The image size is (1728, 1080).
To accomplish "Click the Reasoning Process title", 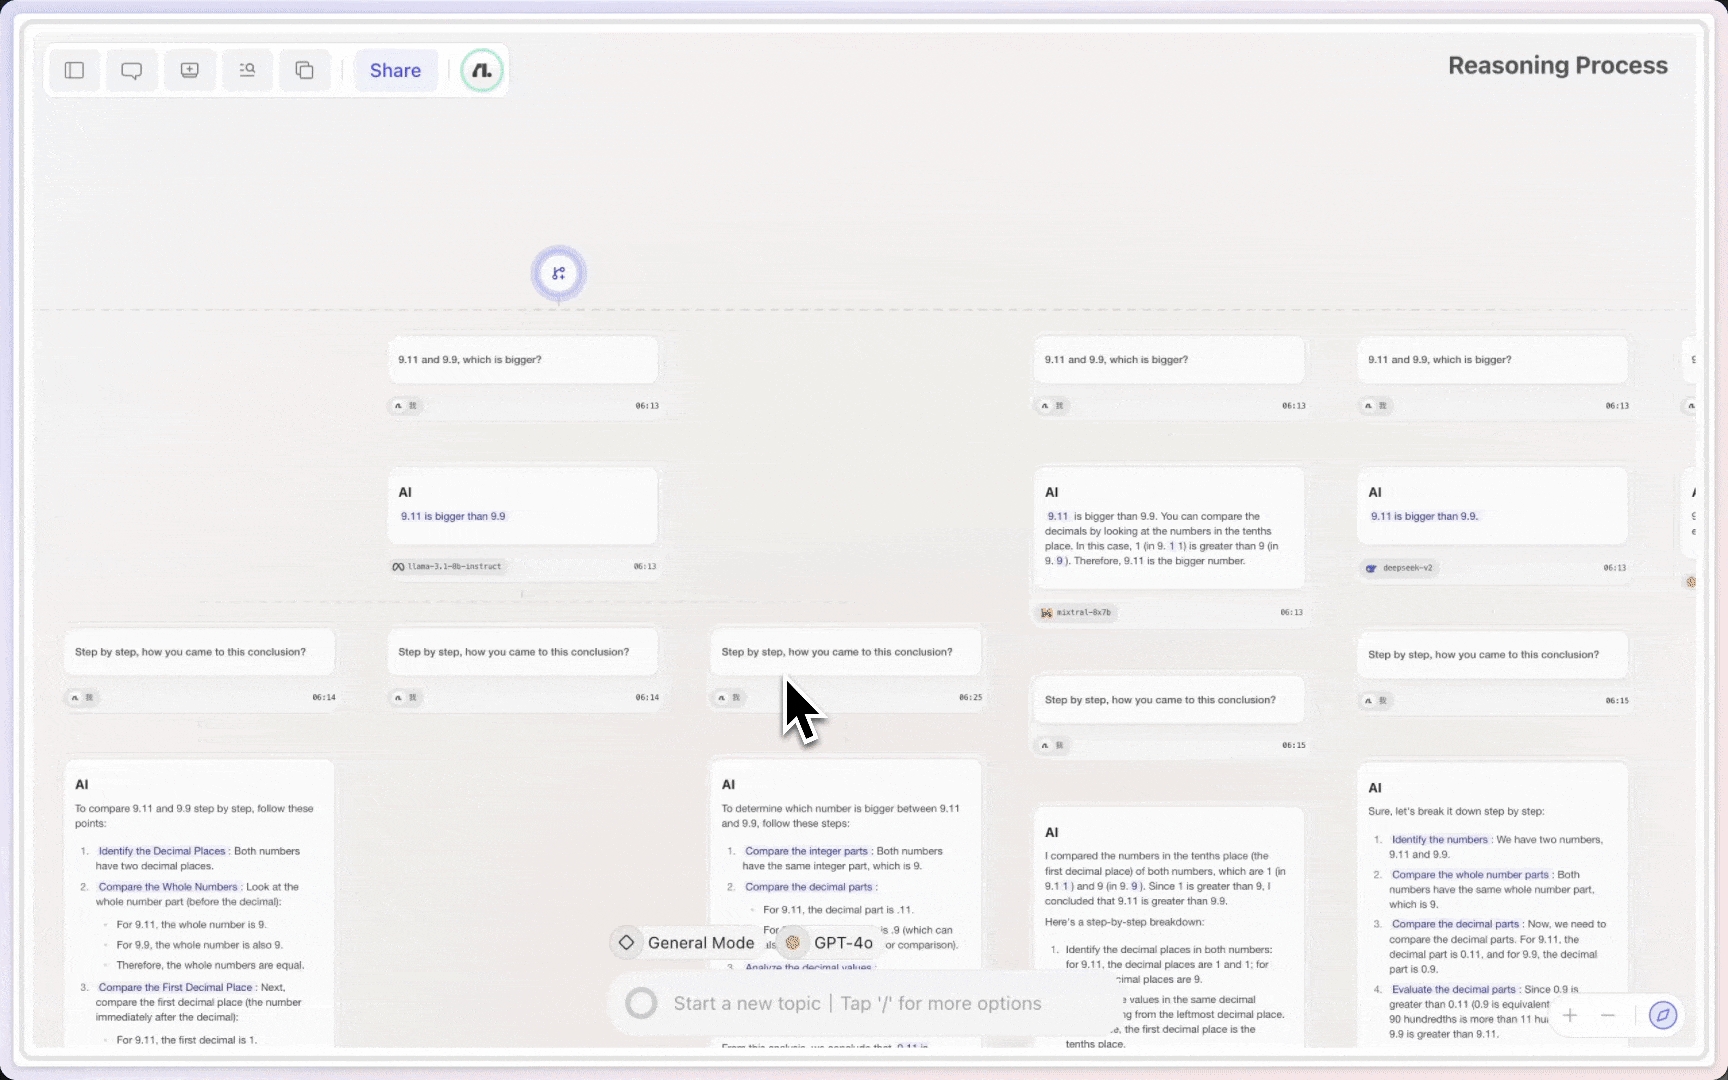I will point(1558,65).
